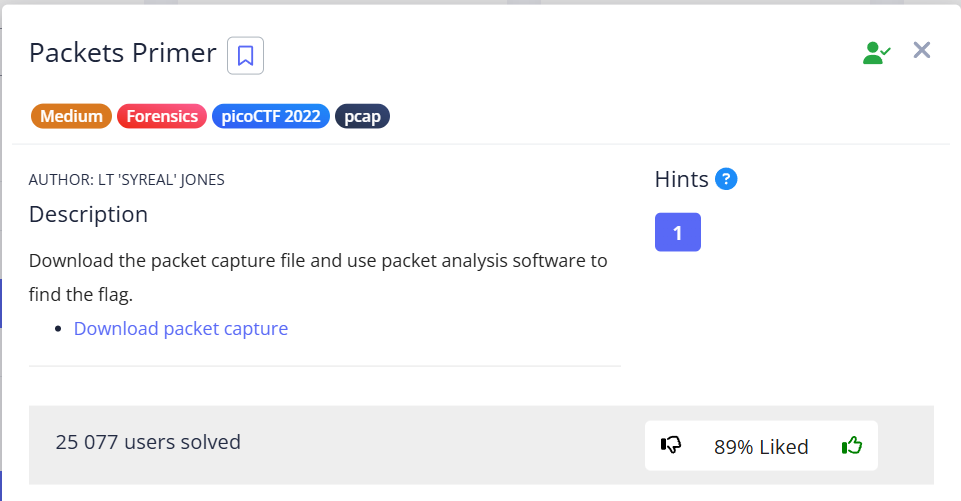
Task: Select the Forensics category tag
Action: click(161, 116)
